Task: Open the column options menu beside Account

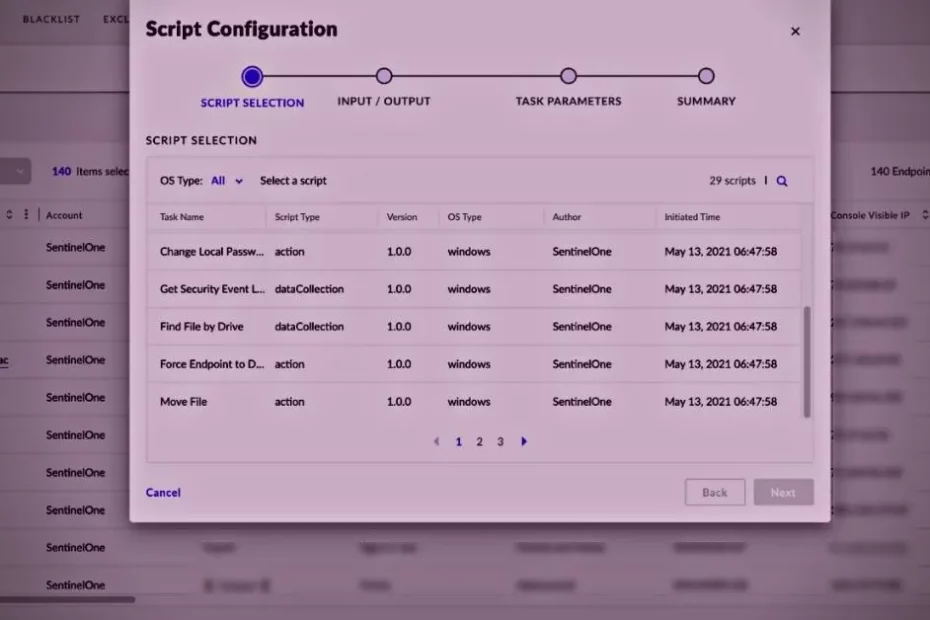Action: click(x=26, y=215)
